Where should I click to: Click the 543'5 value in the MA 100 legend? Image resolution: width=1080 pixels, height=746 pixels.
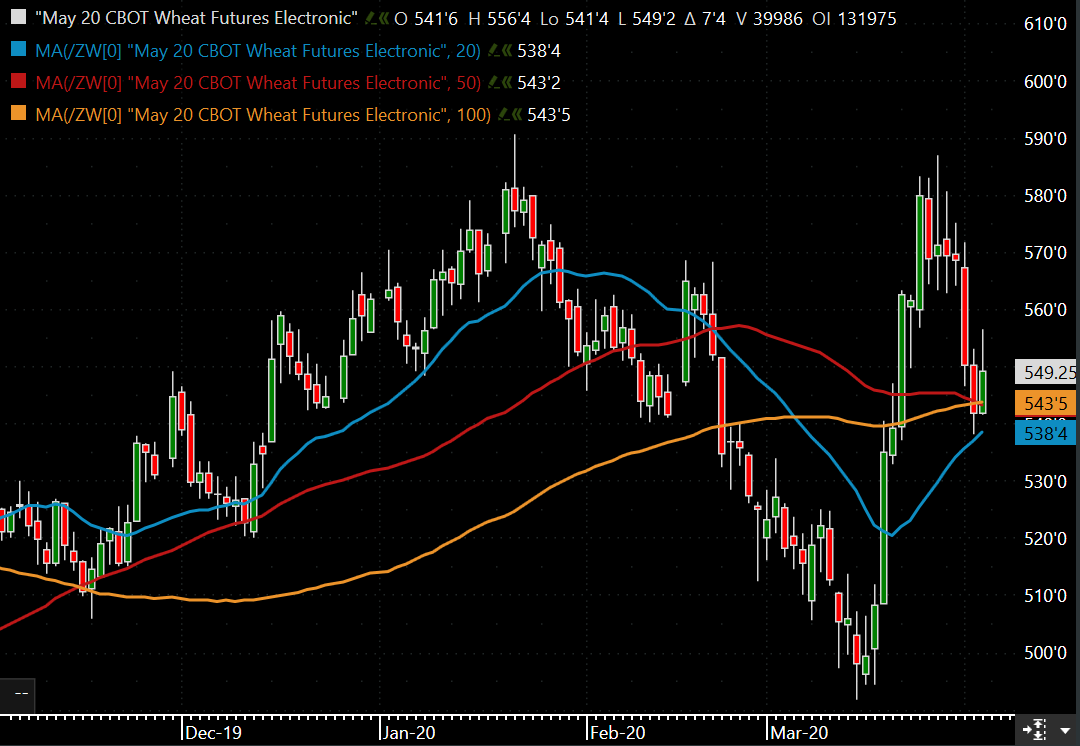tap(549, 114)
